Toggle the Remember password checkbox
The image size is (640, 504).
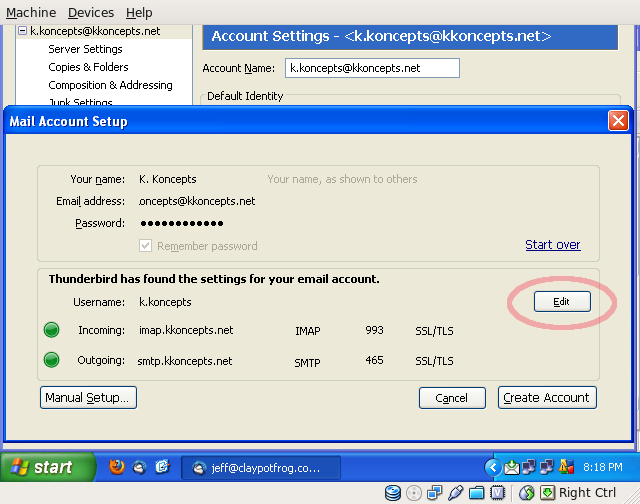click(145, 246)
